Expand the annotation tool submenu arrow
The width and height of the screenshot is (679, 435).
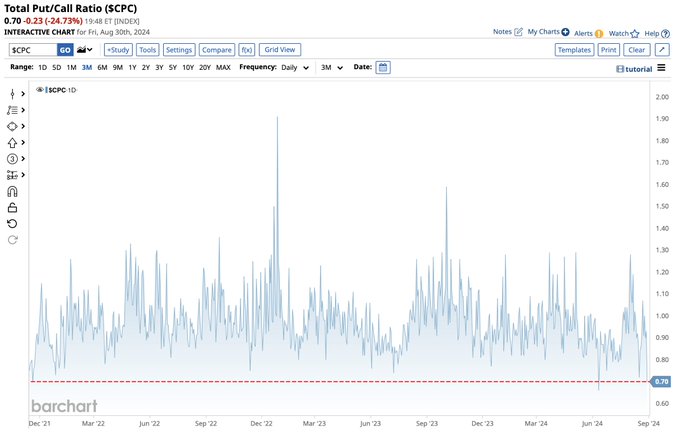pyautogui.click(x=23, y=110)
